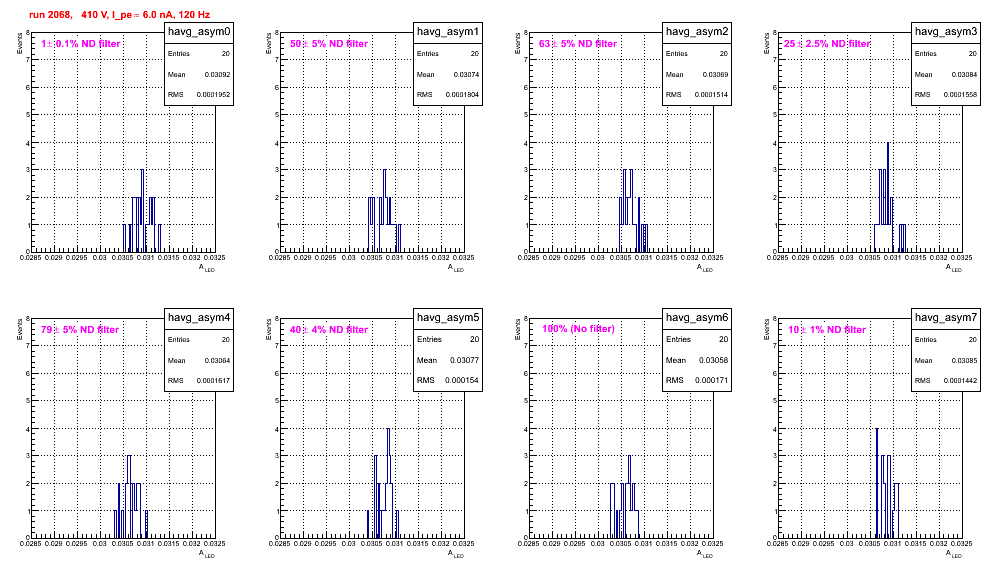This screenshot has width=996, height=572.
Task: Click the blue histogram bars in havg_asym0 plot
Action: [142, 210]
